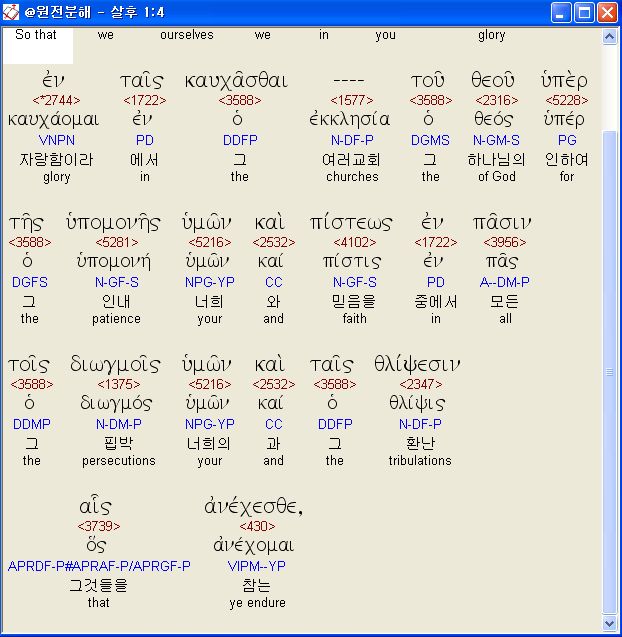Image resolution: width=622 pixels, height=637 pixels.
Task: Click the Korean gloss 여러교회
Action: 352,159
